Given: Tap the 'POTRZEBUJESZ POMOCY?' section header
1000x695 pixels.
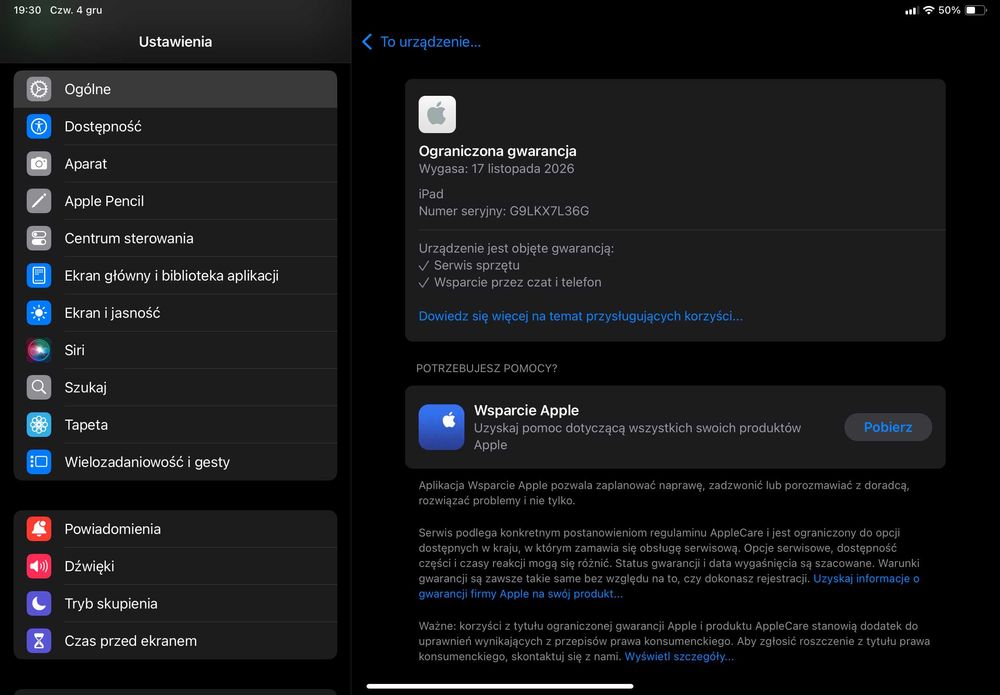Looking at the screenshot, I should click(487, 369).
